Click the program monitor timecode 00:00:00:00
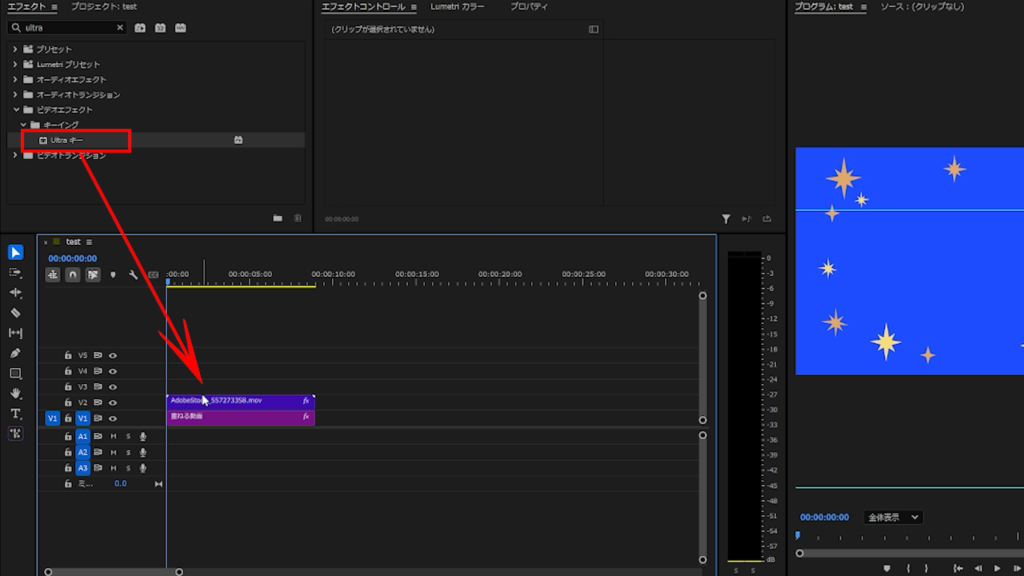The width and height of the screenshot is (1024, 576). pos(824,517)
